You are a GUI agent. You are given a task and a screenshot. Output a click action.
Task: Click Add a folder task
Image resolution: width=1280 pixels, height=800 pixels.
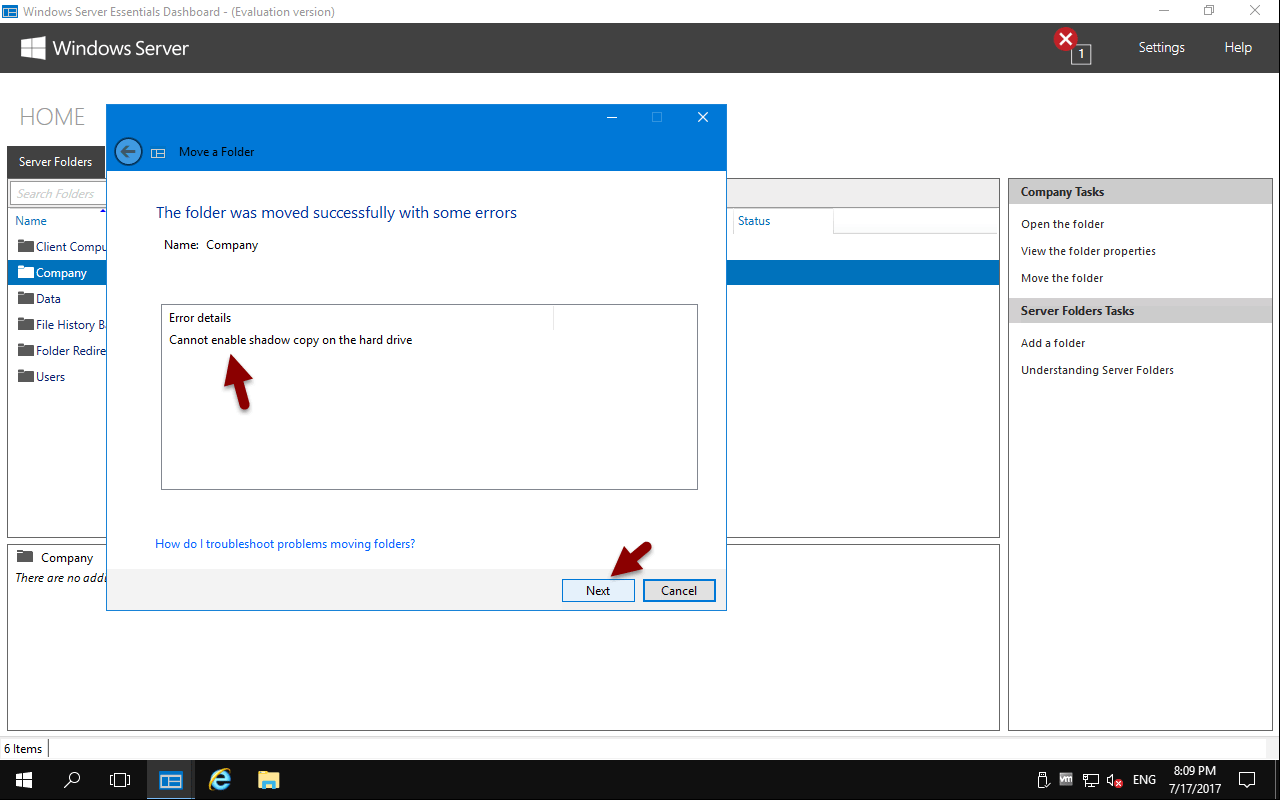1053,343
